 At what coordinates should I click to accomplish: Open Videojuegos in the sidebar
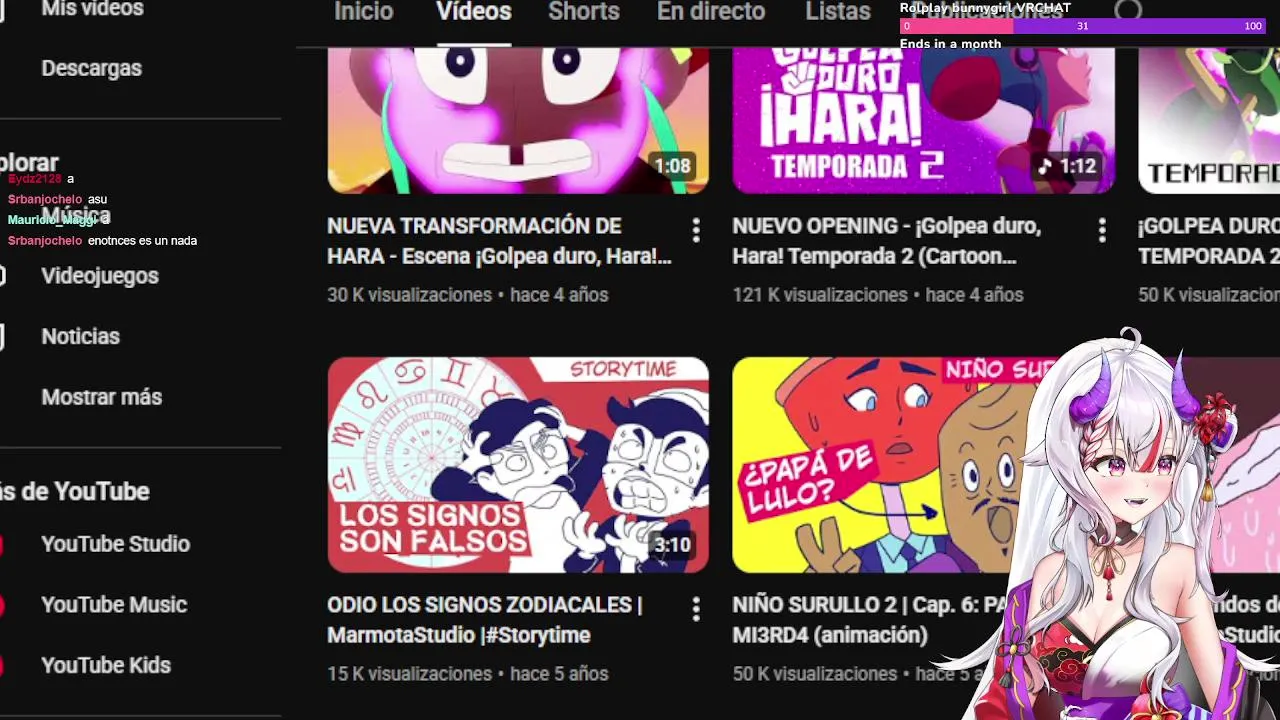pyautogui.click(x=99, y=276)
